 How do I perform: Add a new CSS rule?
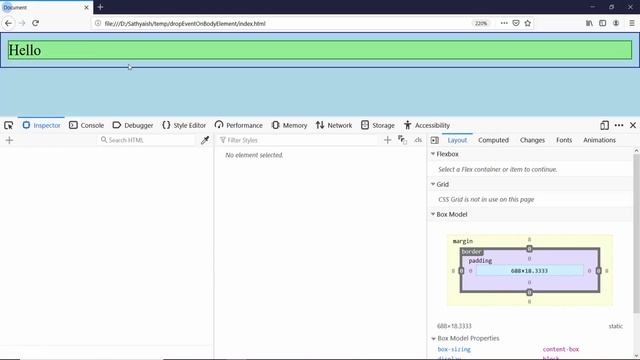coord(387,140)
